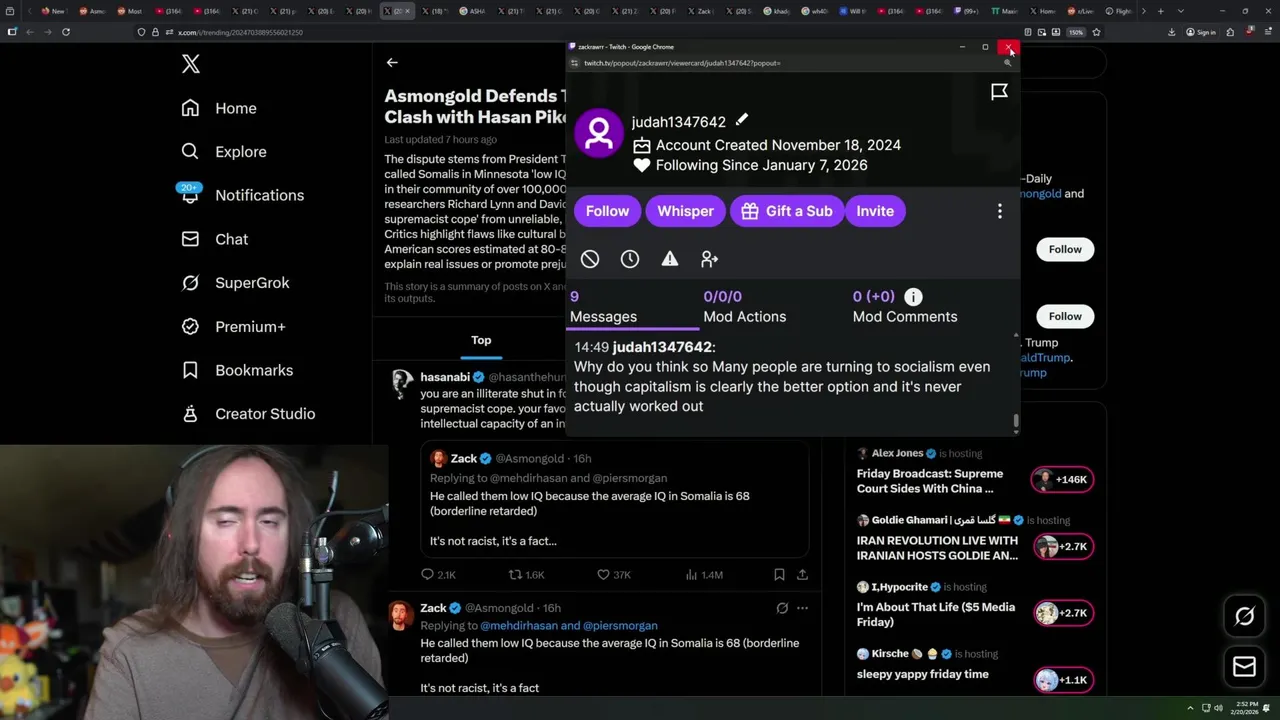Viewport: 1280px width, 720px height.
Task: Click the +1.1K listeners badge for Kirsche
Action: [x=1062, y=680]
